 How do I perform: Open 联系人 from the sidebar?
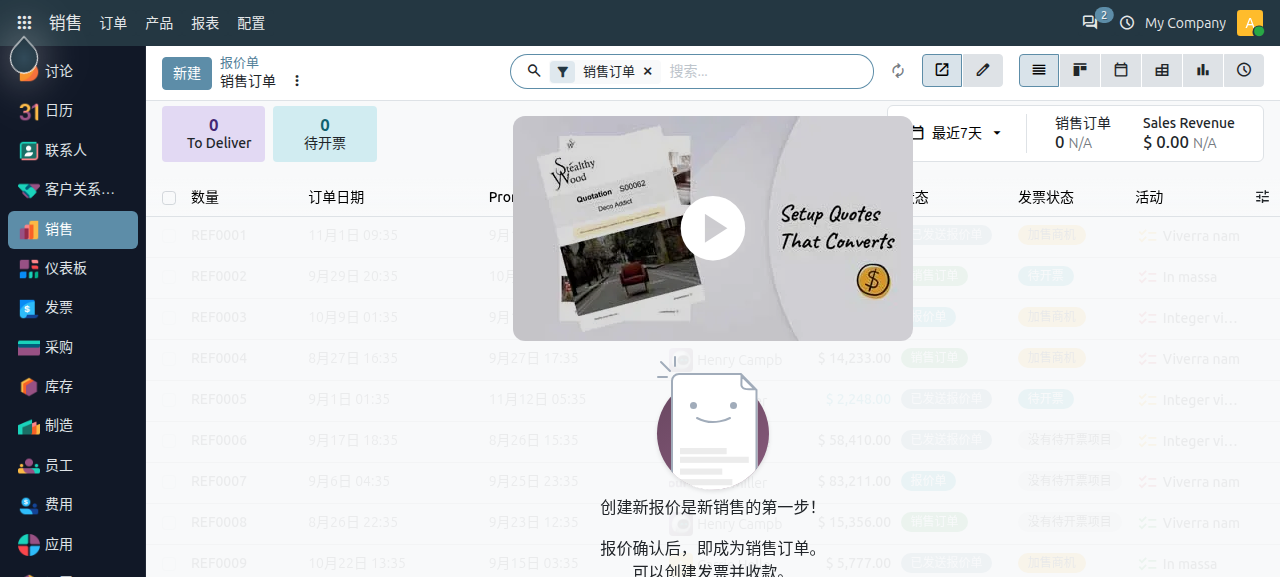click(x=73, y=150)
